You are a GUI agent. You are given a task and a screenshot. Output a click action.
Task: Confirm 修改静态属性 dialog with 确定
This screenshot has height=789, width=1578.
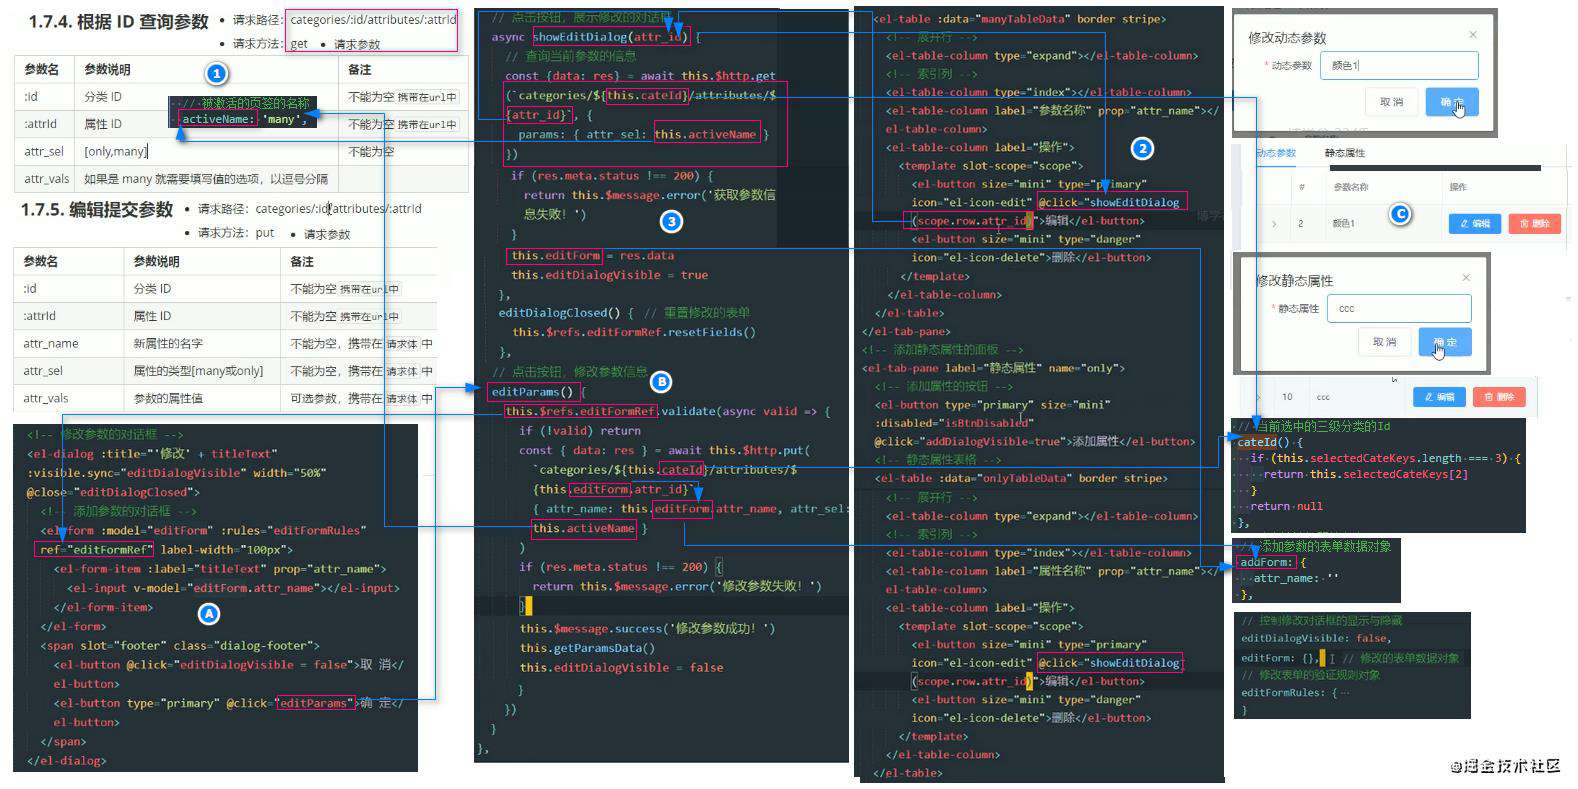pos(1445,342)
